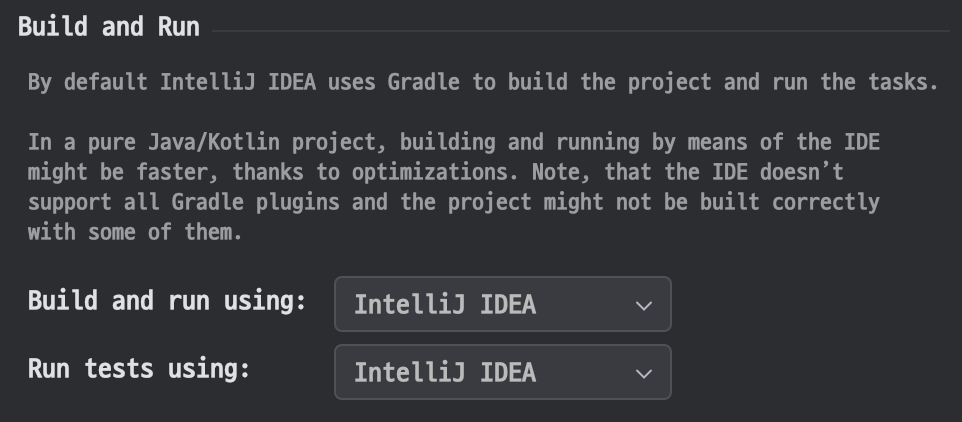The image size is (962, 422).
Task: Click the "Build and run using:" label
Action: coord(166,301)
